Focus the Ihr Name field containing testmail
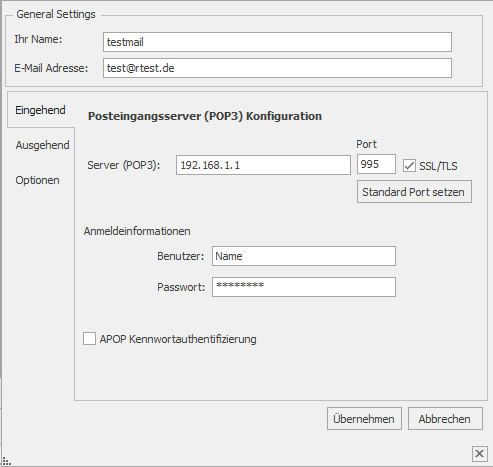Screen dimensions: 493x467 point(277,42)
